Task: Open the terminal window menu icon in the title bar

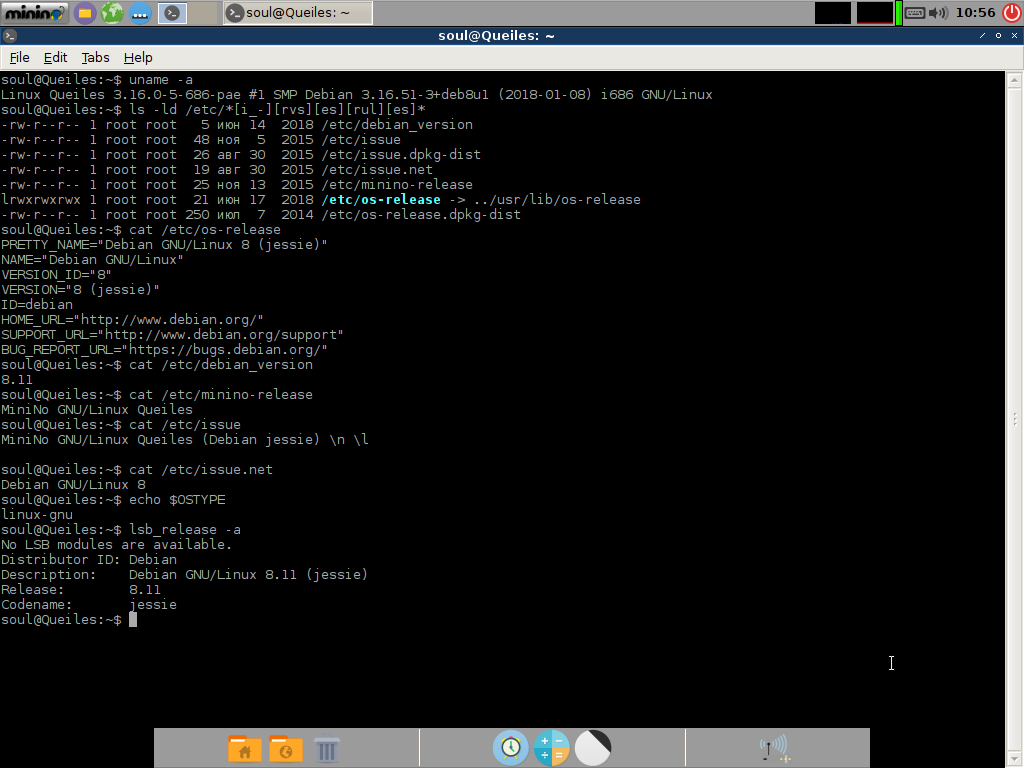Action: tap(9, 36)
